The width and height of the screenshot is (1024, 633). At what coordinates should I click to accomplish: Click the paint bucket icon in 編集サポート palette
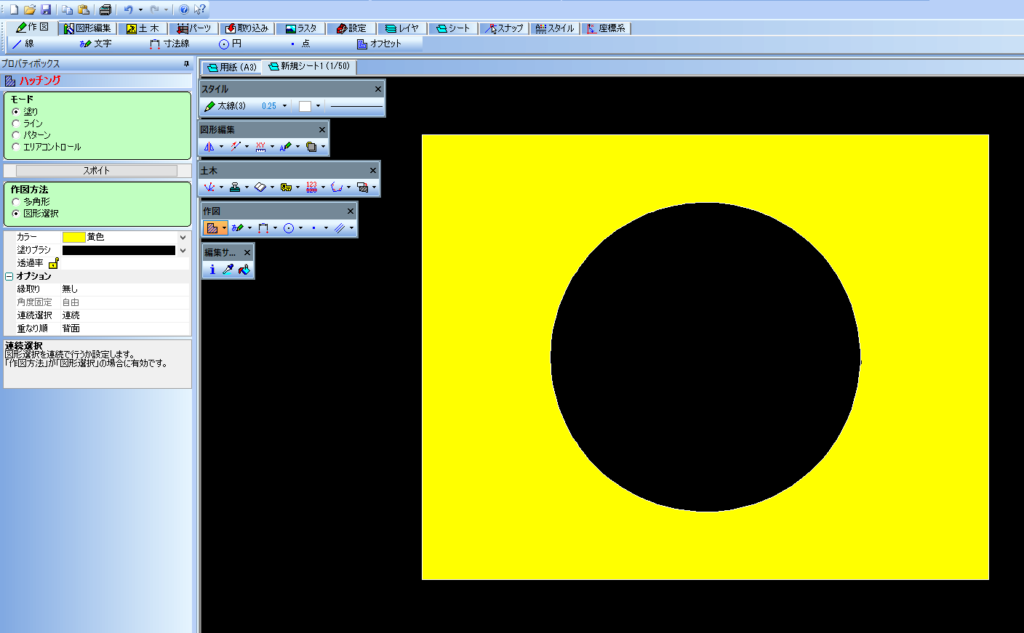[243, 269]
